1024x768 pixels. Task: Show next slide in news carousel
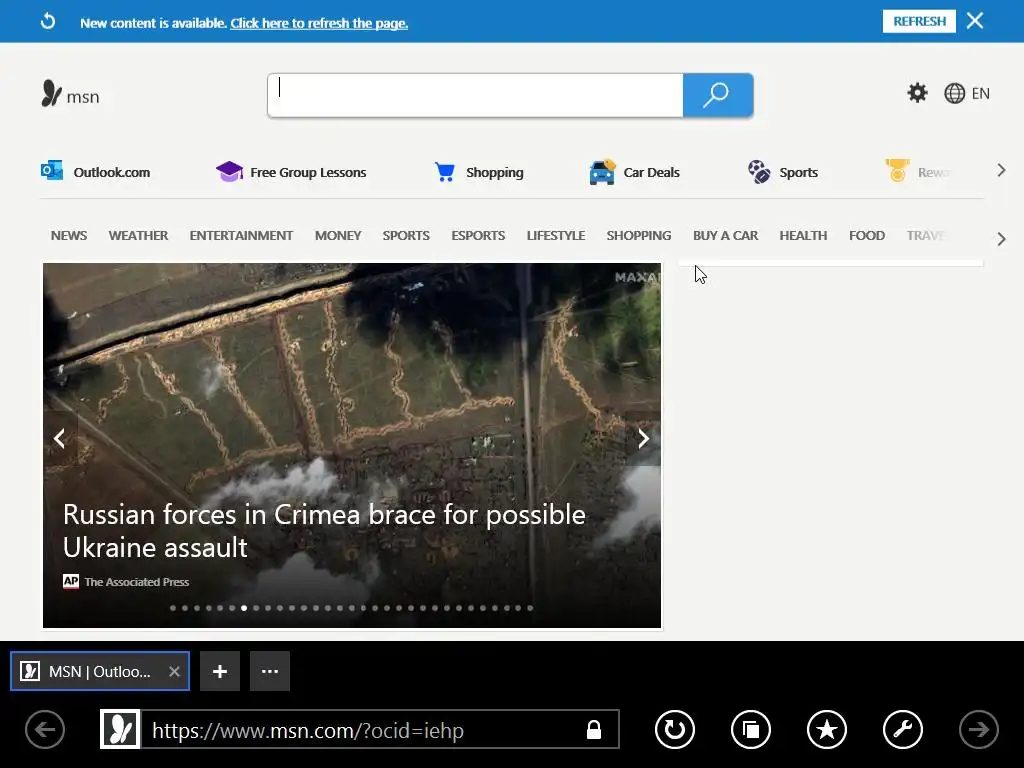point(643,438)
